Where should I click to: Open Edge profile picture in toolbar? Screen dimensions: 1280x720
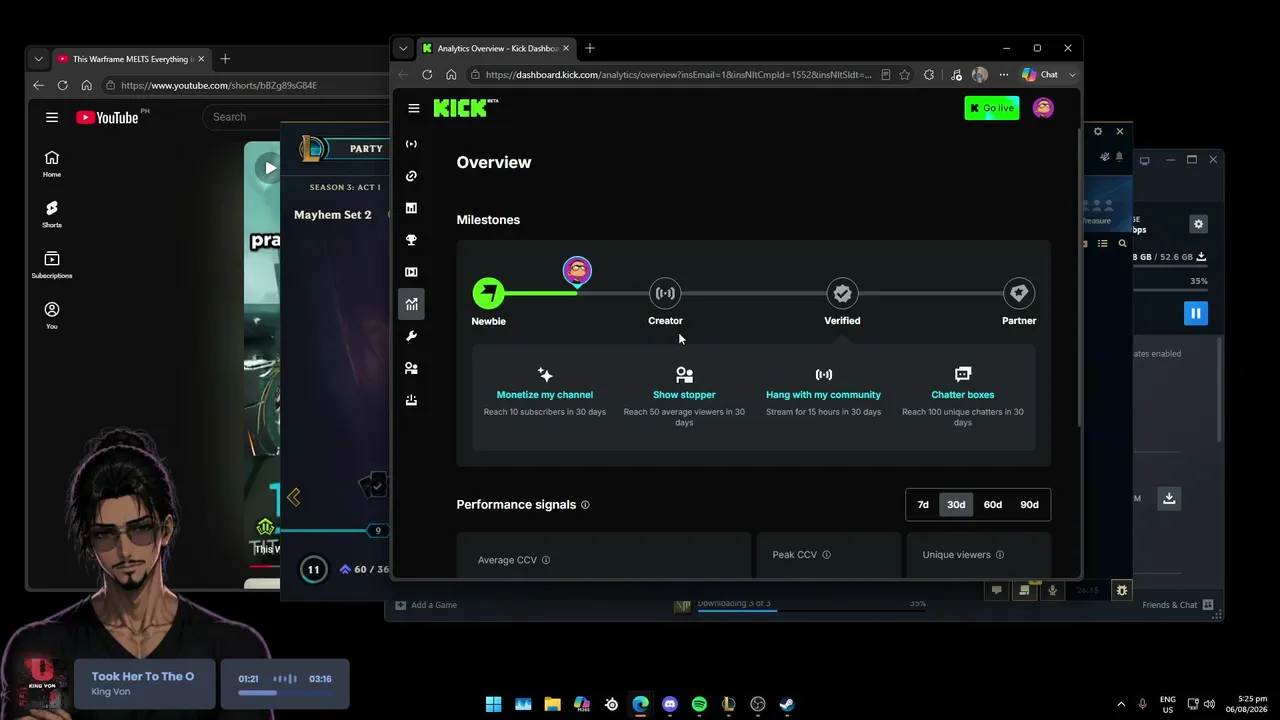(980, 75)
